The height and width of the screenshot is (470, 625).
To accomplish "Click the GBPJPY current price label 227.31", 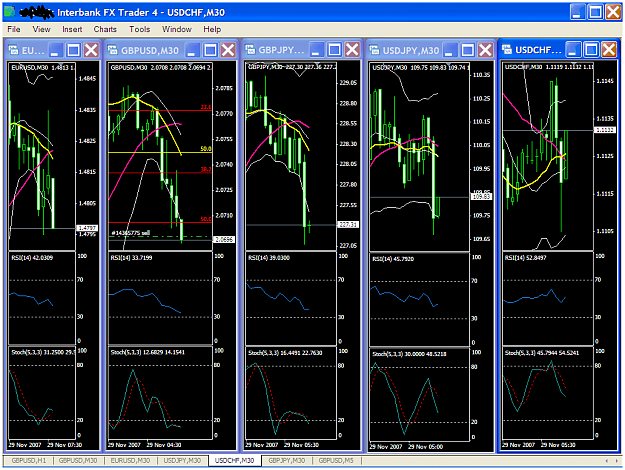I will click(348, 225).
